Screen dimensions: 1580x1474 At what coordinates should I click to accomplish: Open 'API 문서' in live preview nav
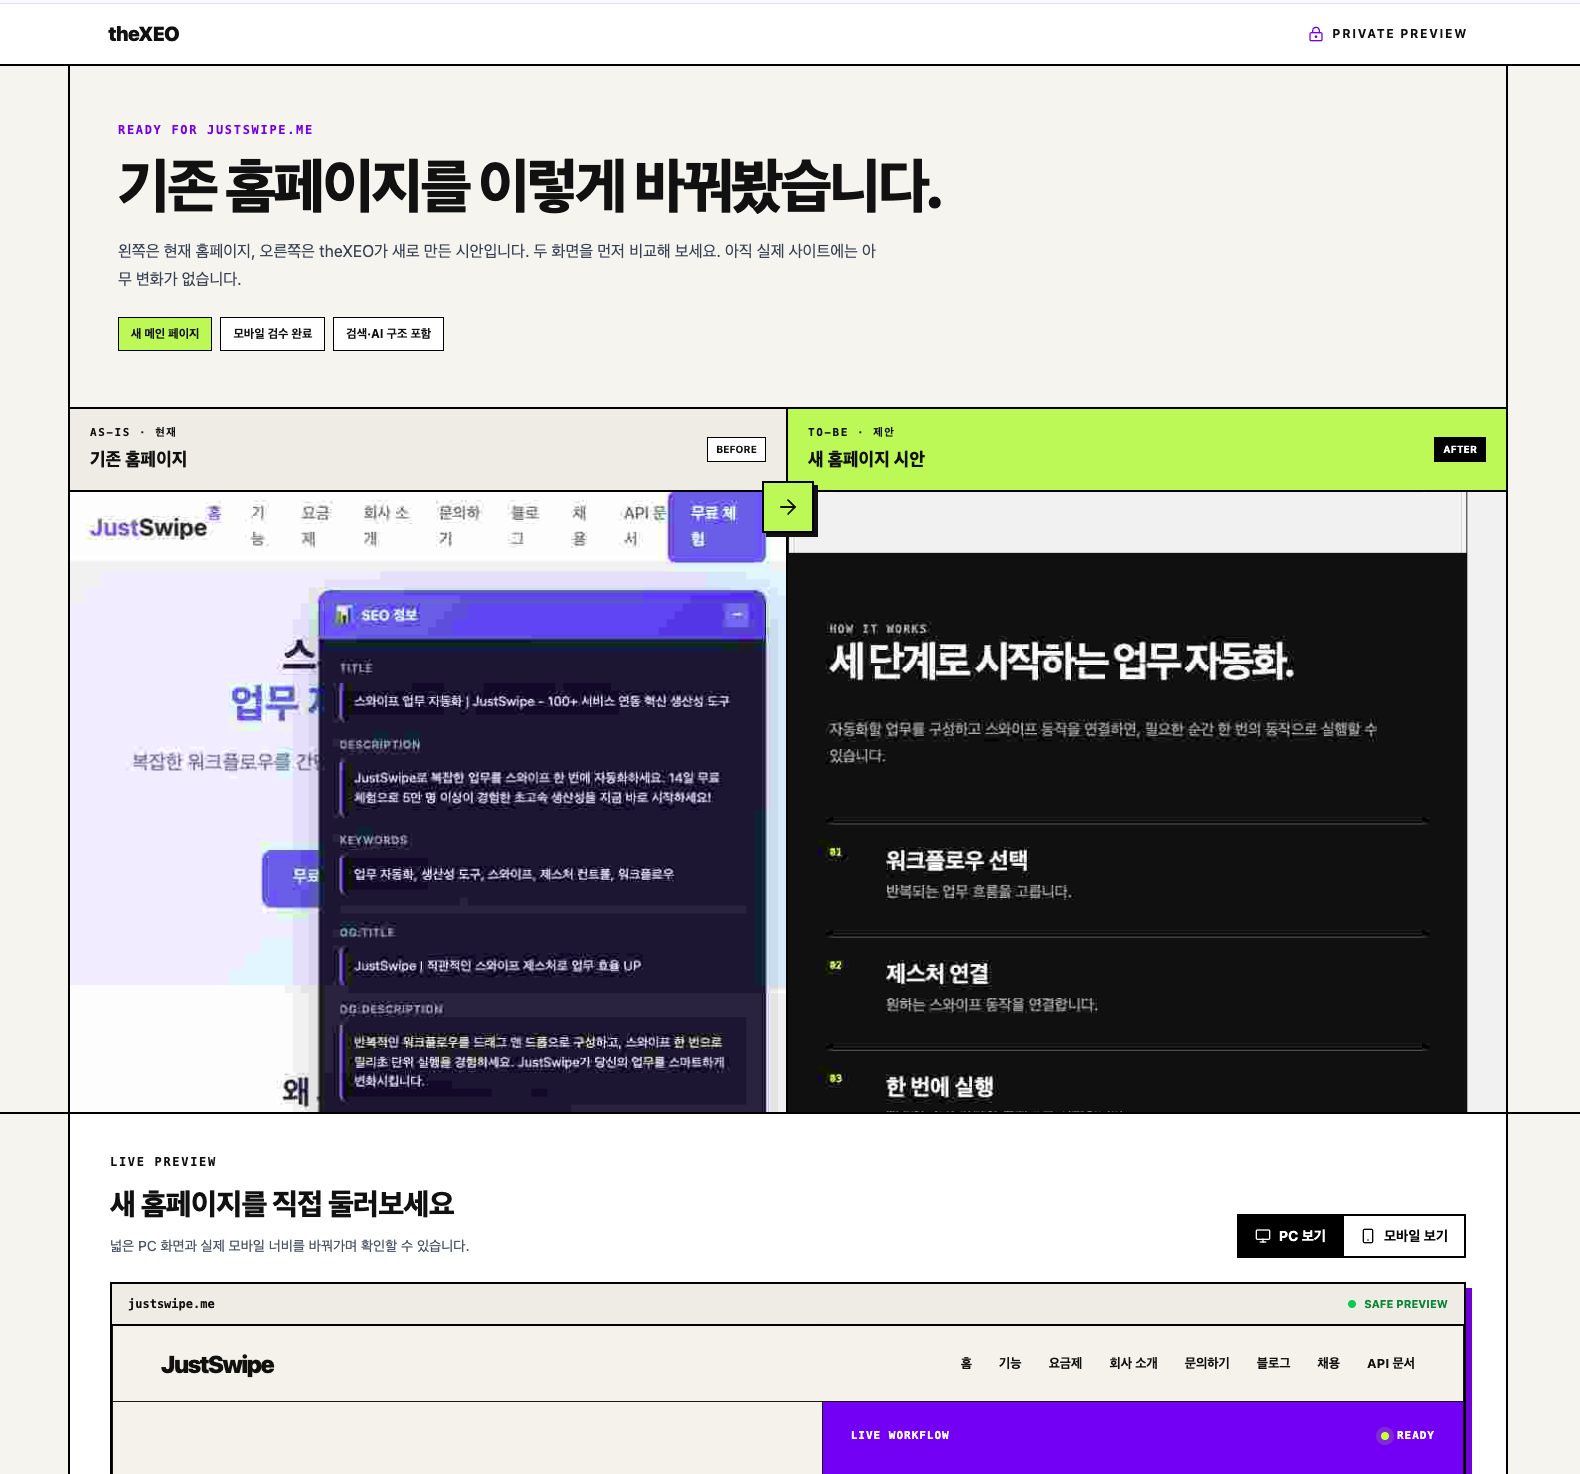(1391, 1363)
